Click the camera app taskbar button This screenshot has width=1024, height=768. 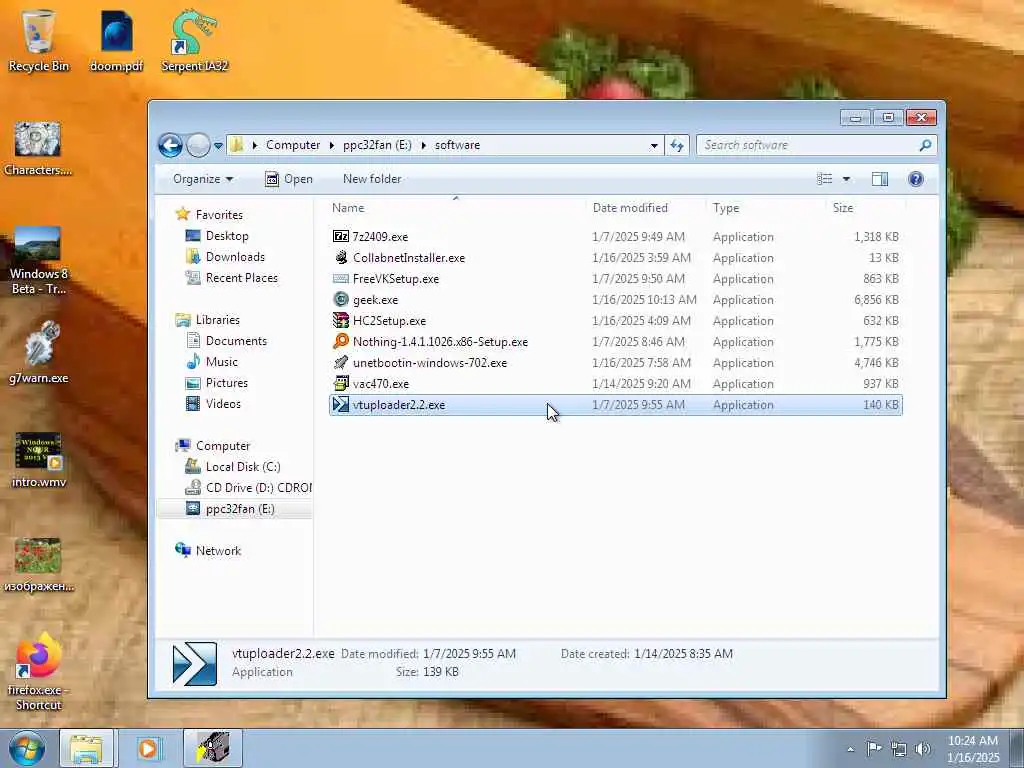[213, 748]
